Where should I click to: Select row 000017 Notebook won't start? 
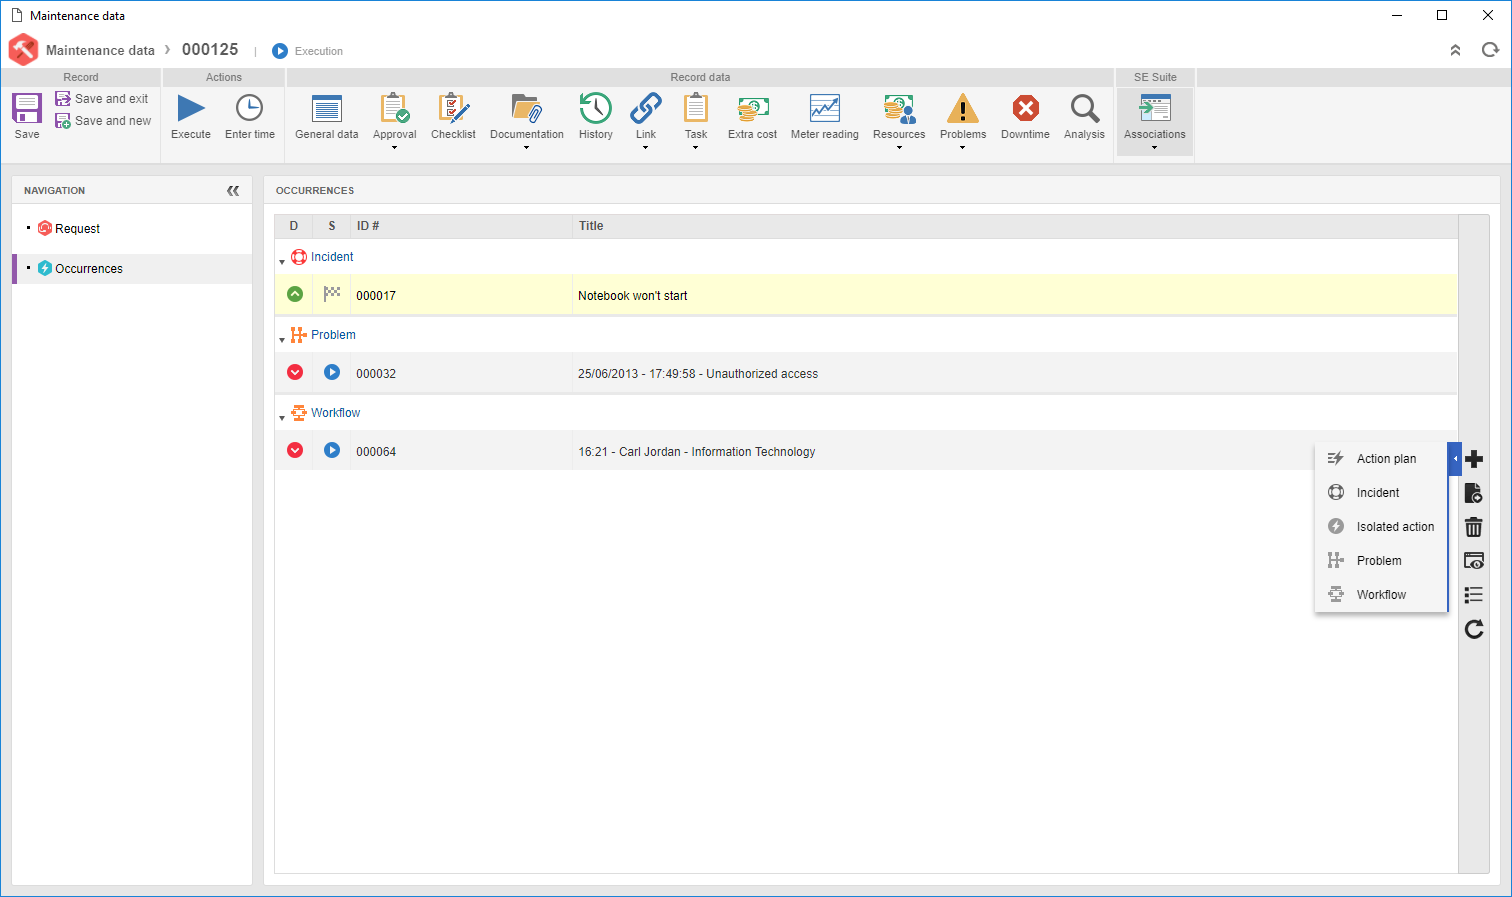(866, 295)
